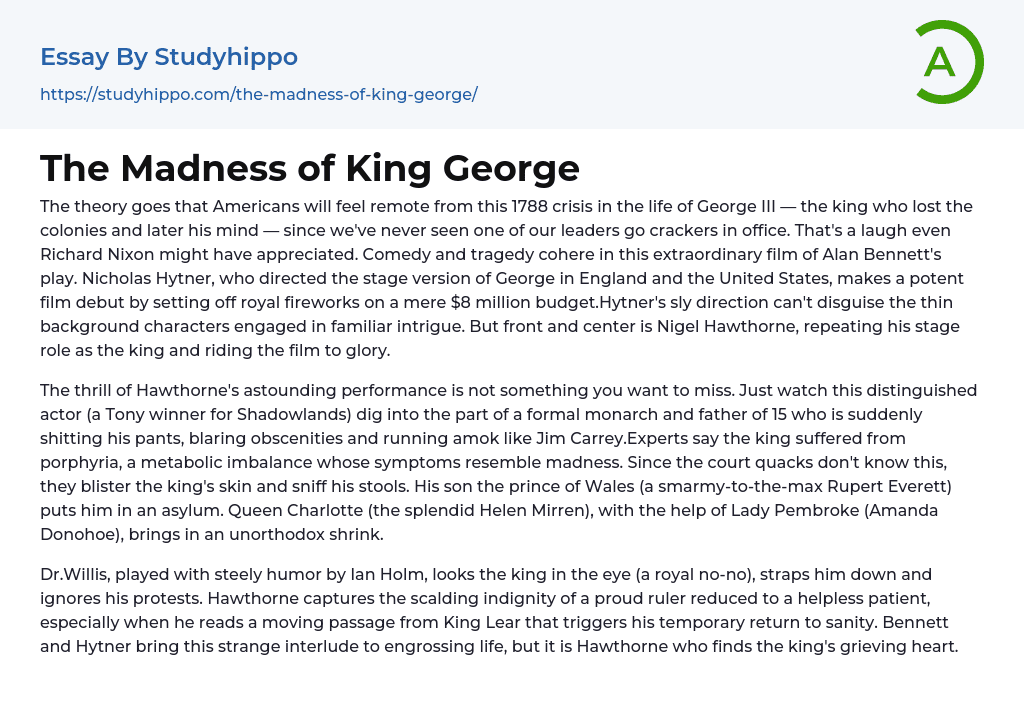
Task: Open the studyhippo.com essay URL link
Action: coord(258,94)
